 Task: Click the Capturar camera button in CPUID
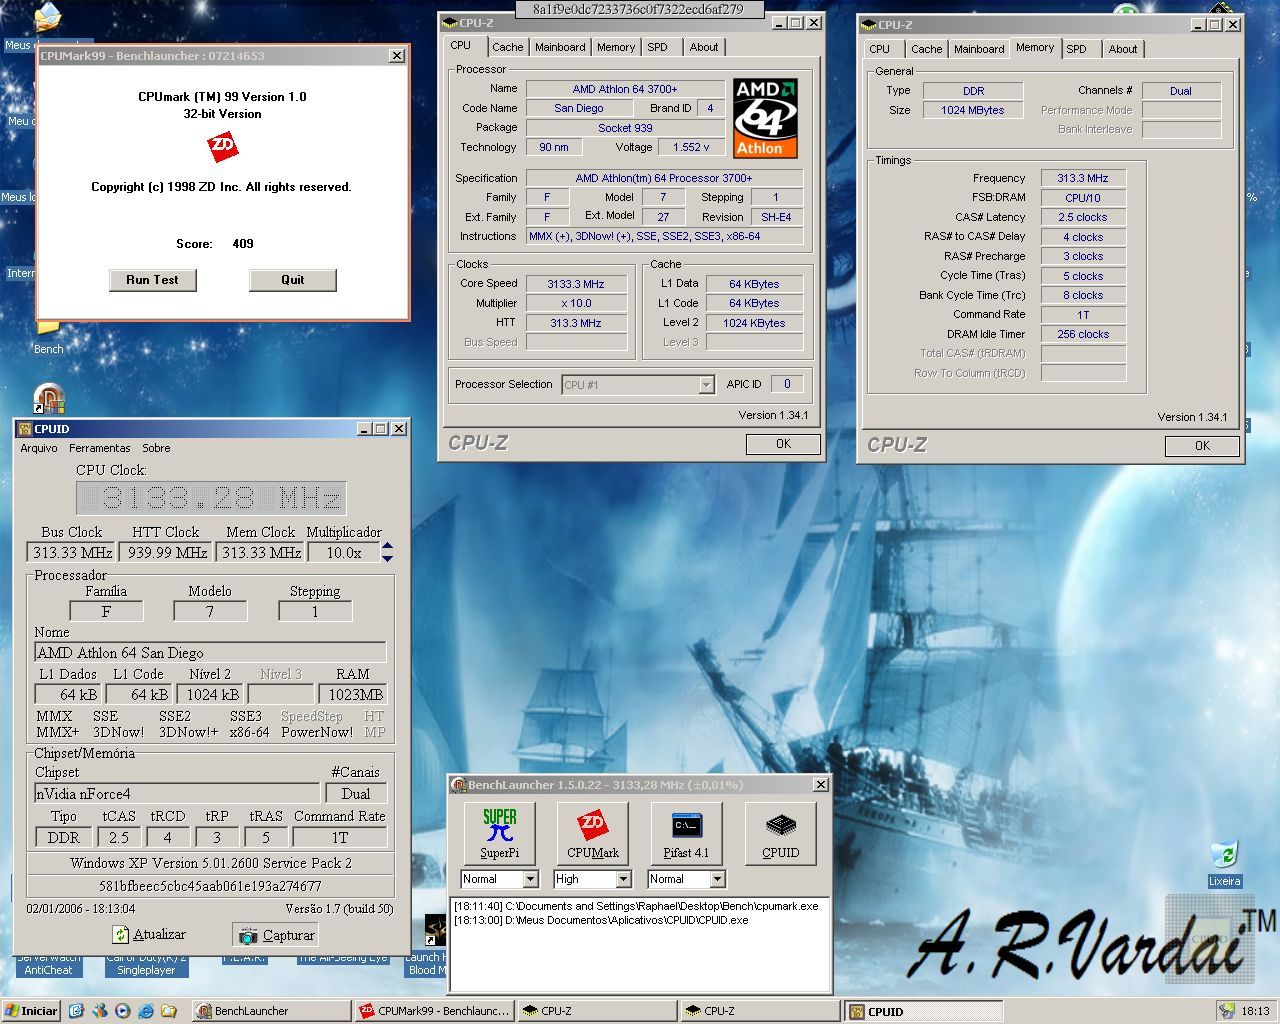pos(275,935)
